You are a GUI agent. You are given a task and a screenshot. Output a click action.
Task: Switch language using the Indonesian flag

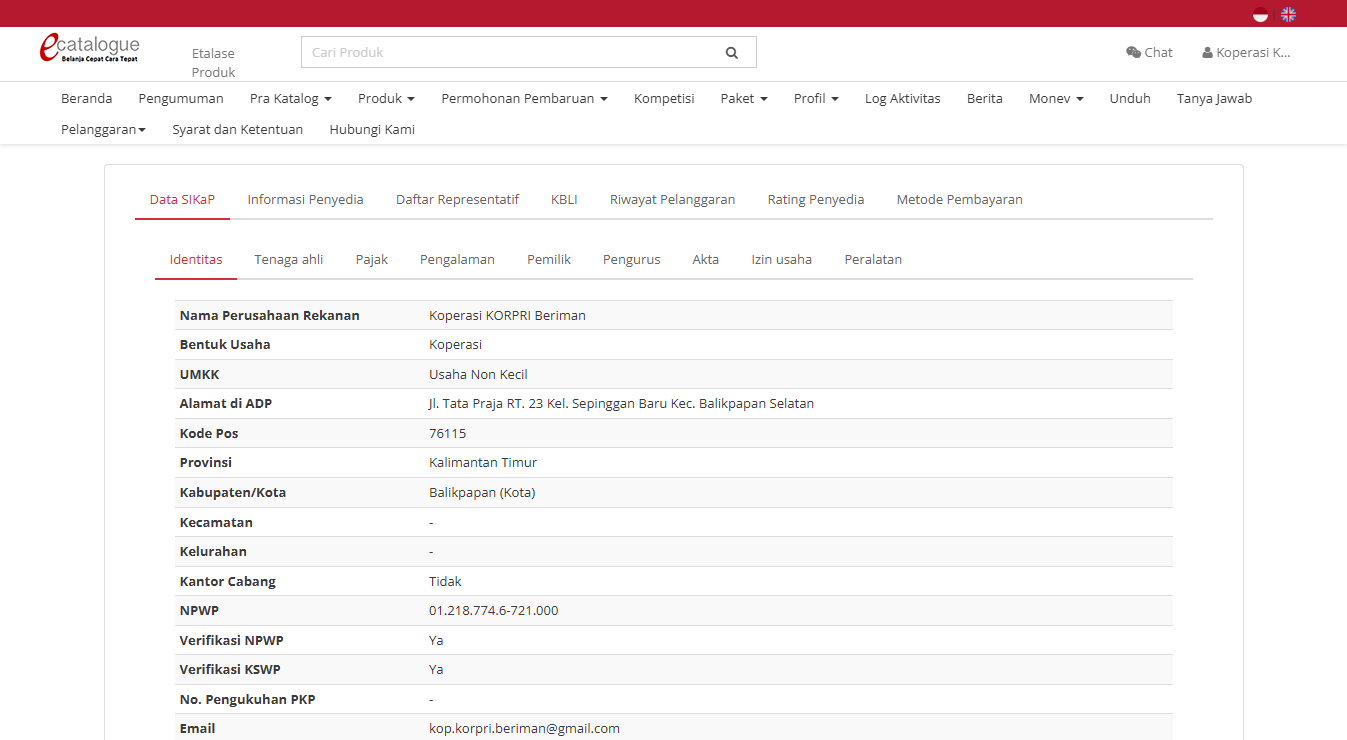[x=1260, y=14]
